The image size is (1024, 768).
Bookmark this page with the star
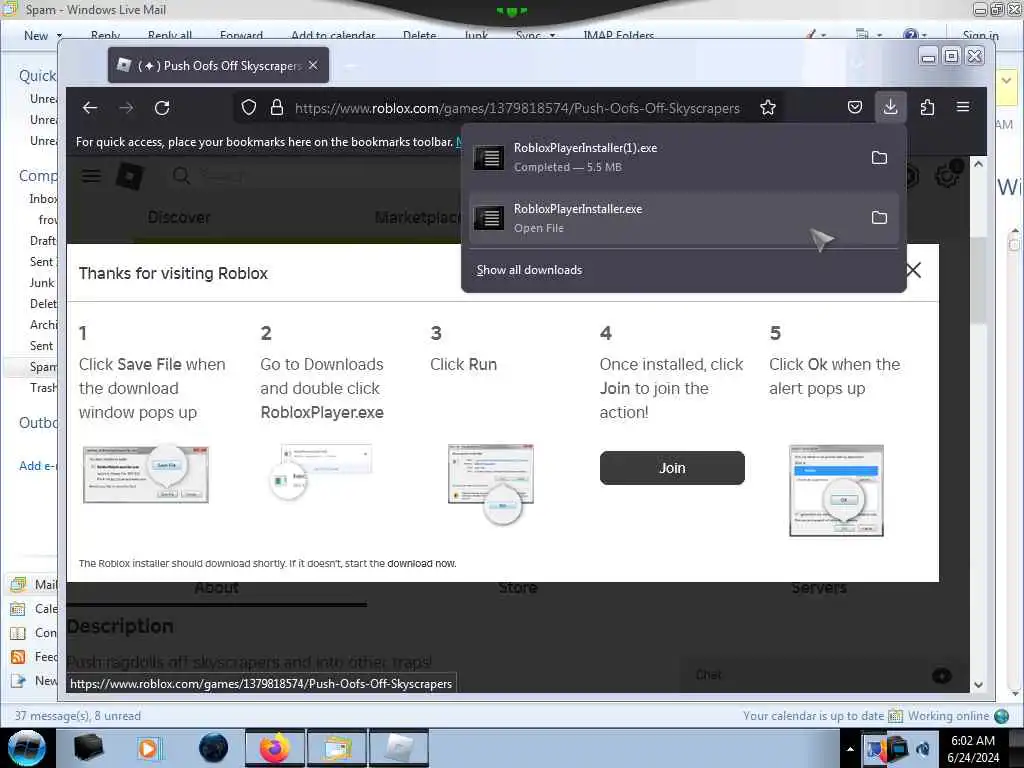(x=768, y=108)
